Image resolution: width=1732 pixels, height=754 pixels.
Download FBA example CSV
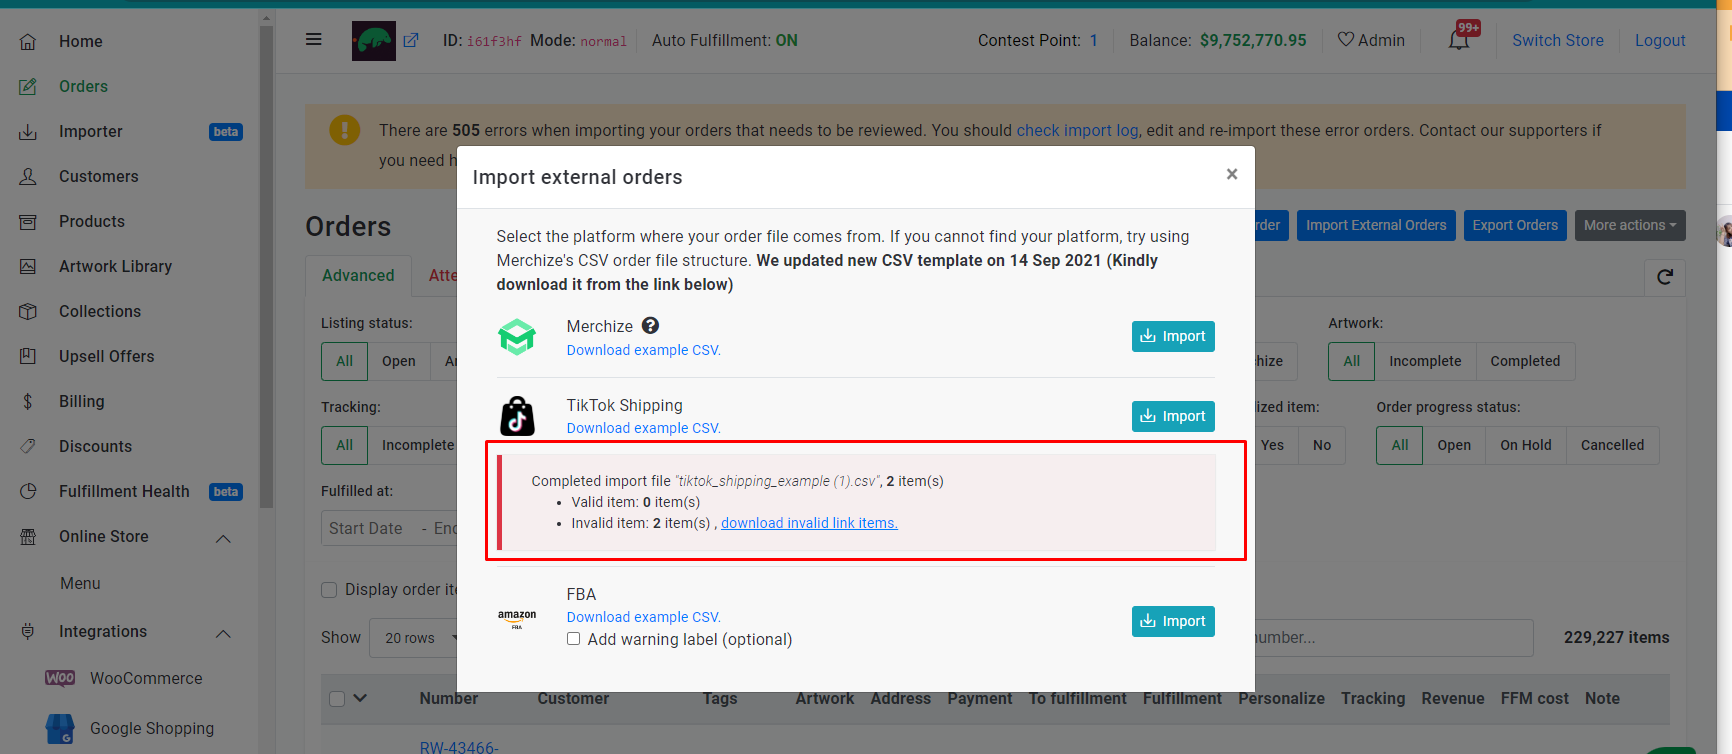(643, 617)
